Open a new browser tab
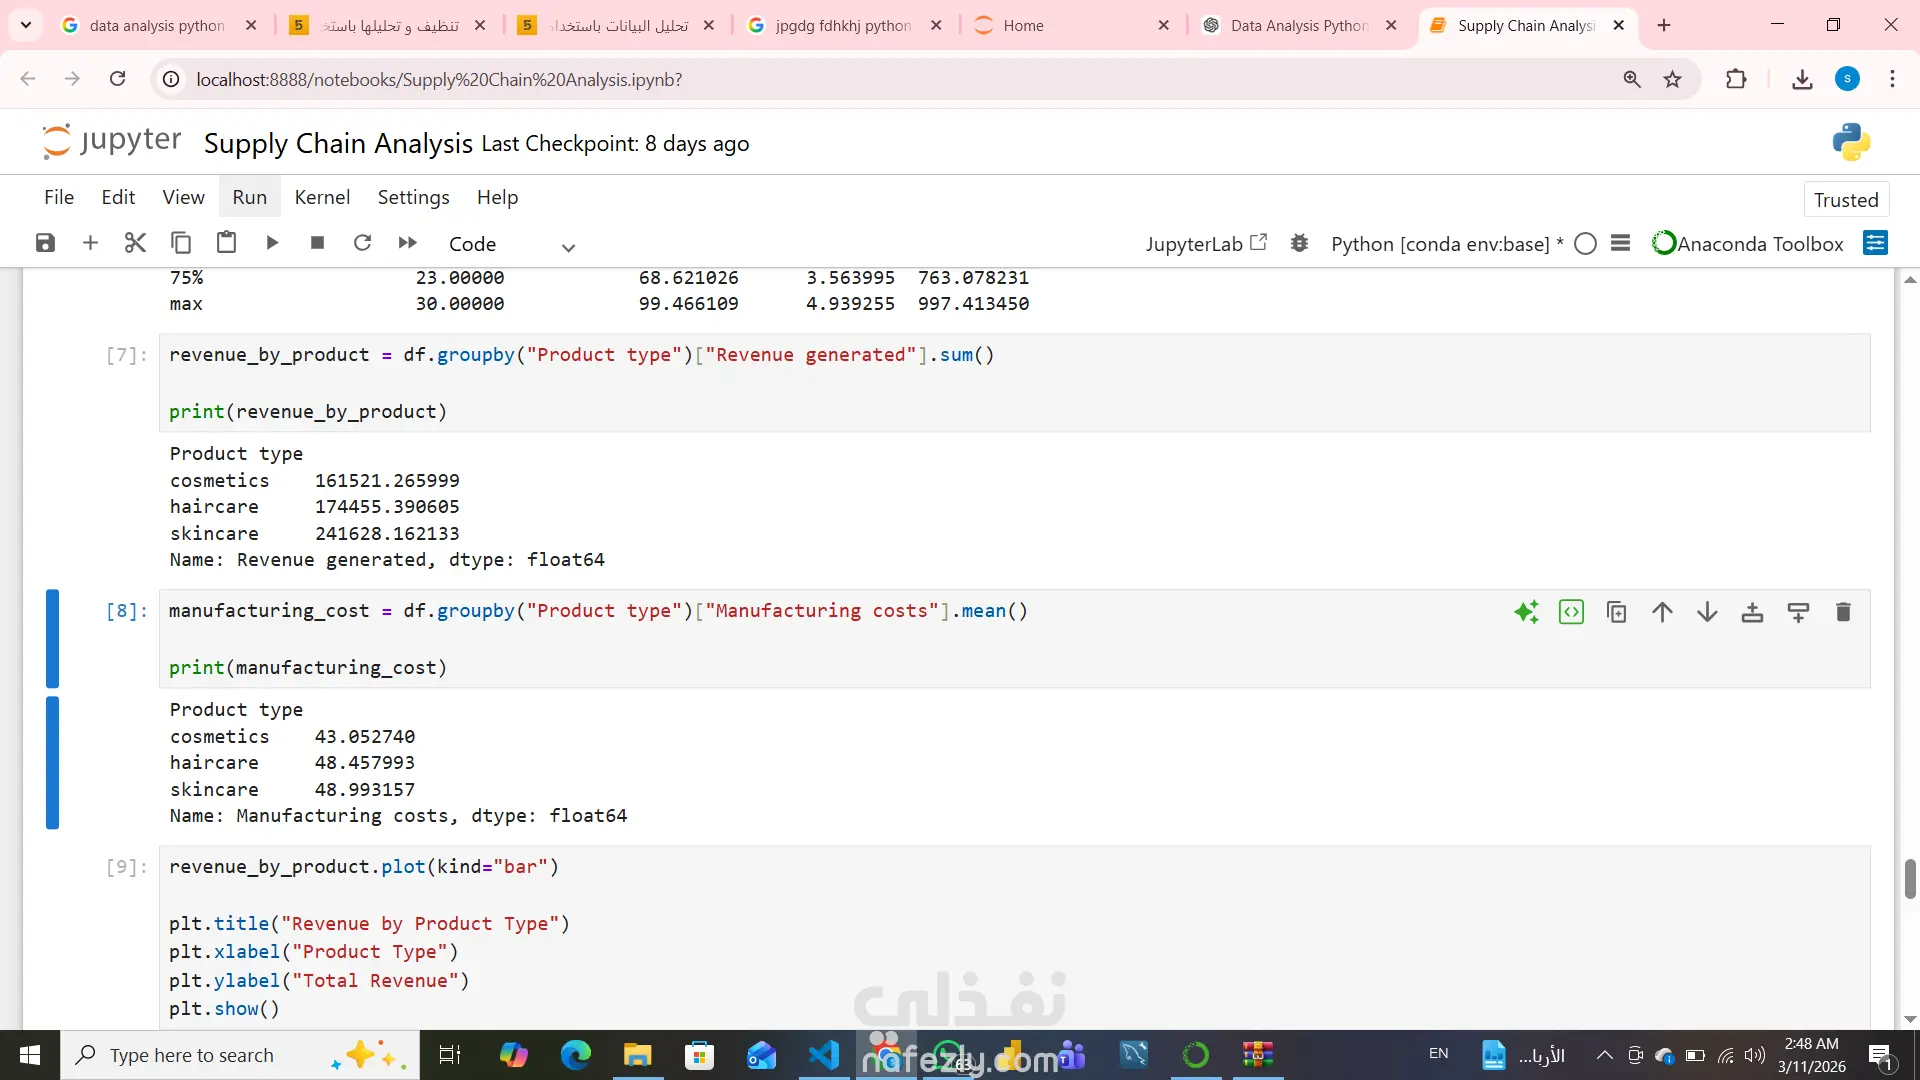Viewport: 1920px width, 1080px height. click(x=1664, y=25)
